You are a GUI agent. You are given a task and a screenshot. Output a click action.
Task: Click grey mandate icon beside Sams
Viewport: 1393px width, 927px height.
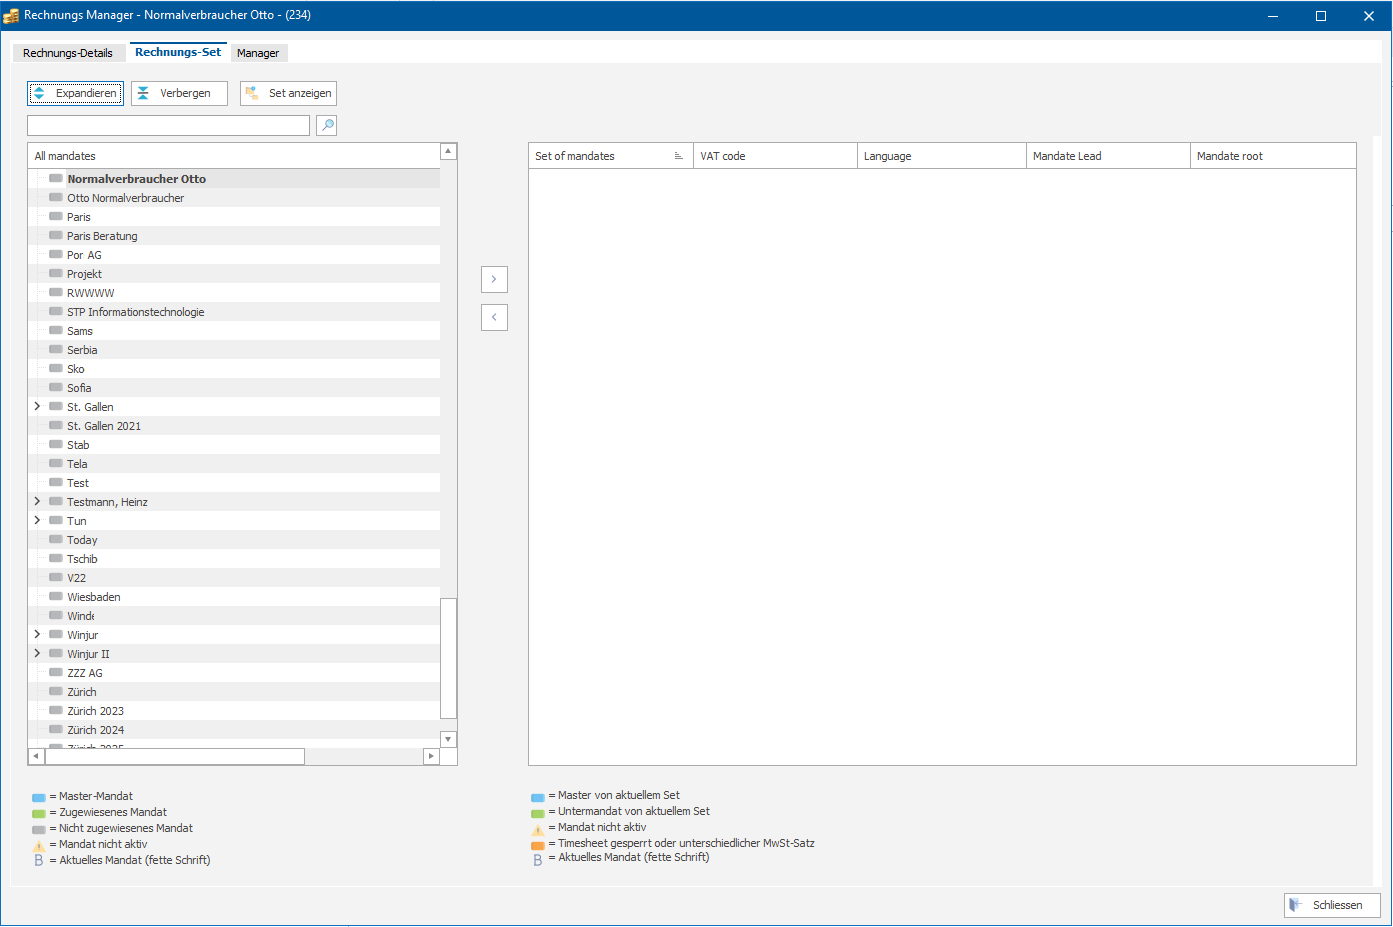tap(56, 330)
